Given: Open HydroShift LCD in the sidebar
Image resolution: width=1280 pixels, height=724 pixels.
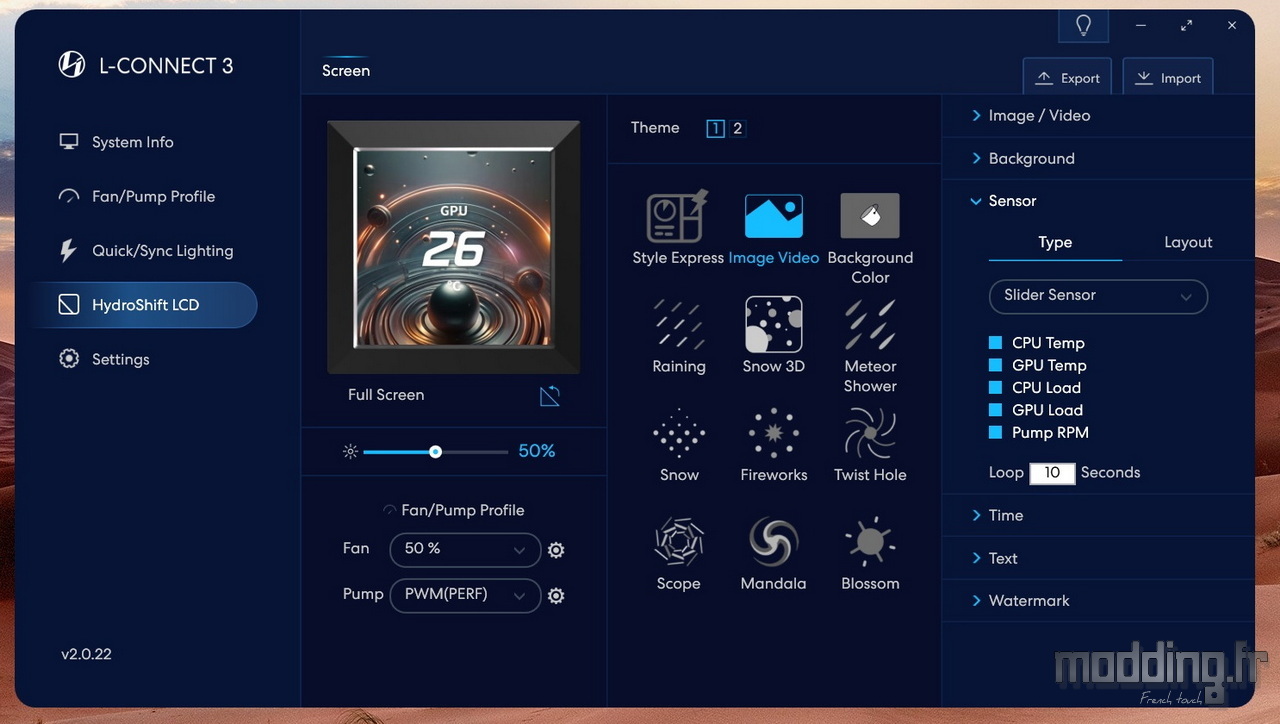Looking at the screenshot, I should point(143,305).
